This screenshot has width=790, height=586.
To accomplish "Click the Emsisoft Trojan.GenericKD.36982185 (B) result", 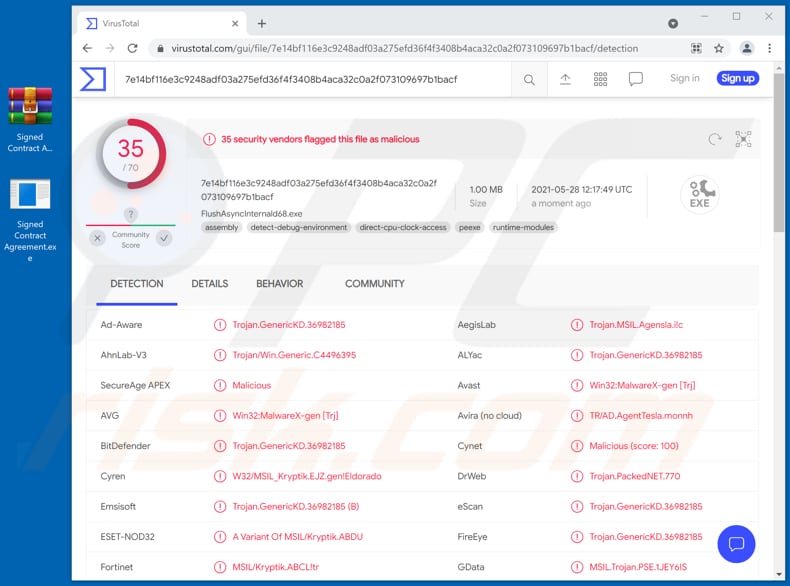I will tap(295, 506).
